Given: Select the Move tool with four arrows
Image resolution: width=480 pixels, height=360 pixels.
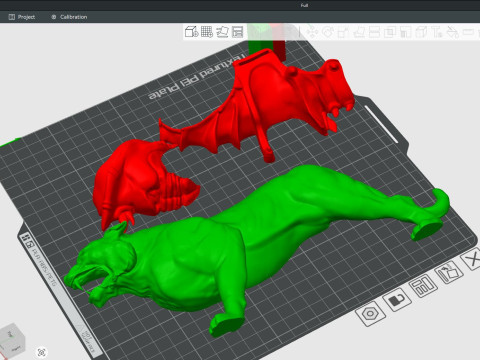Looking at the screenshot, I should click(x=312, y=32).
